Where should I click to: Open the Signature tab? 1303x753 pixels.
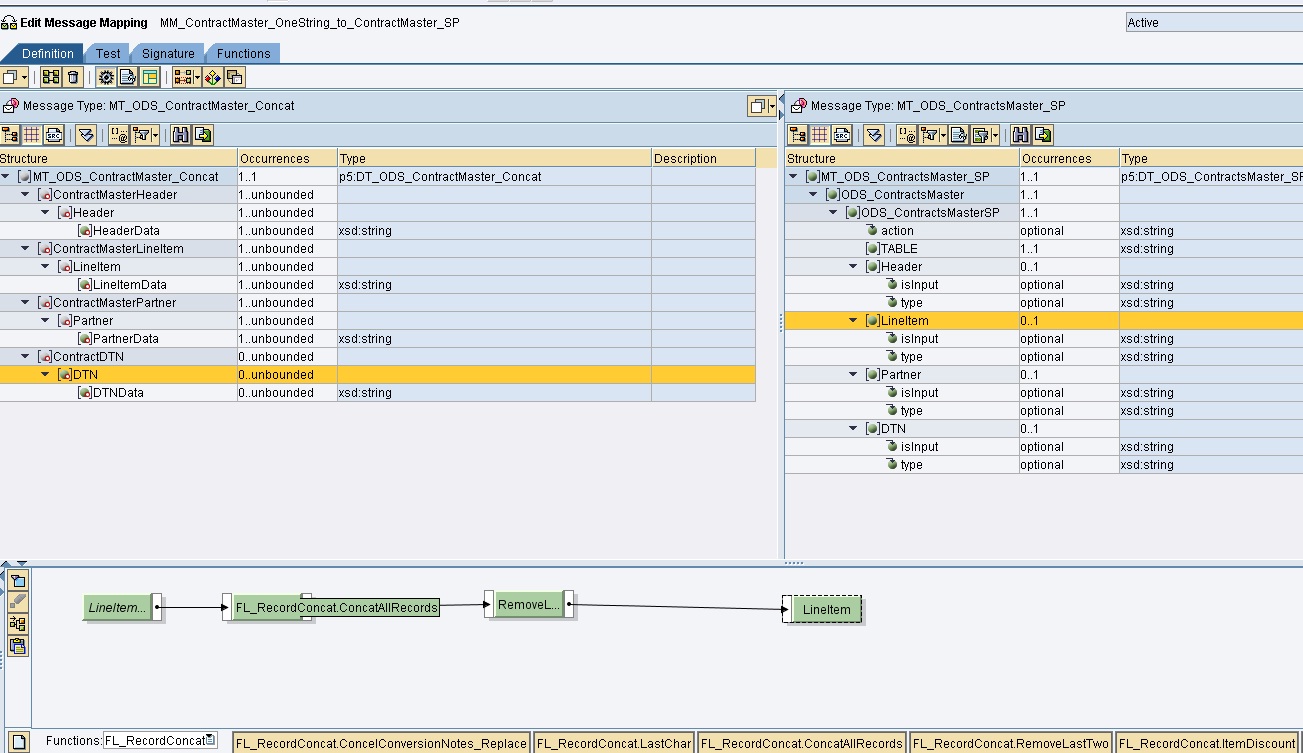click(x=168, y=54)
